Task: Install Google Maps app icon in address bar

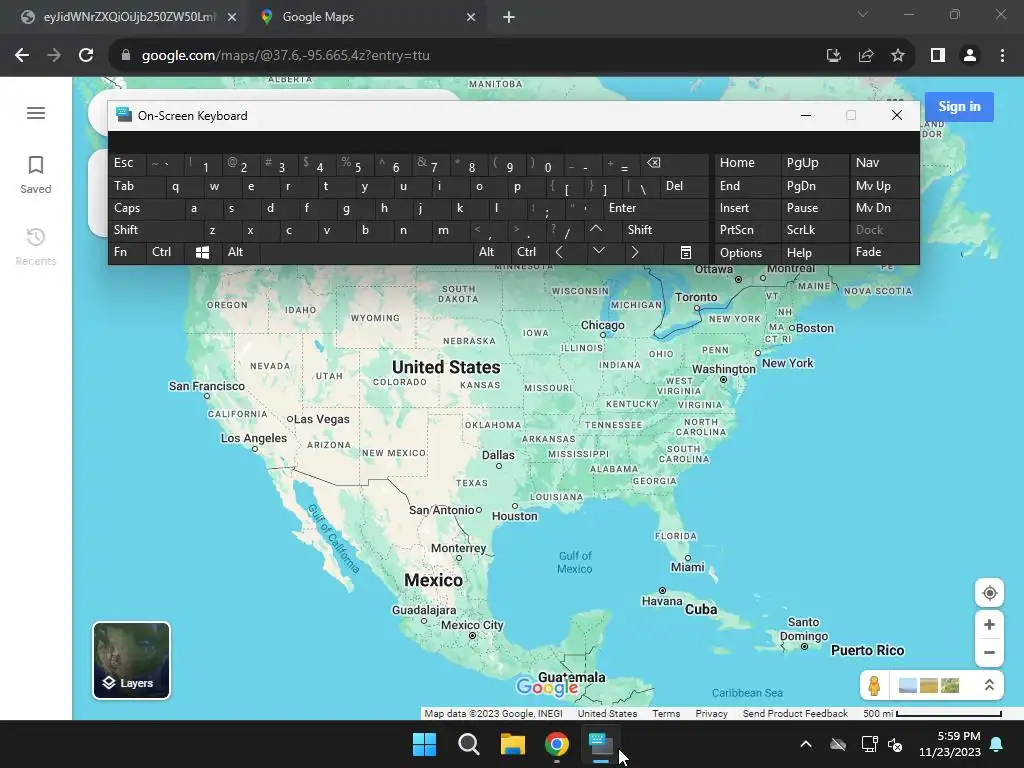Action: 834,56
